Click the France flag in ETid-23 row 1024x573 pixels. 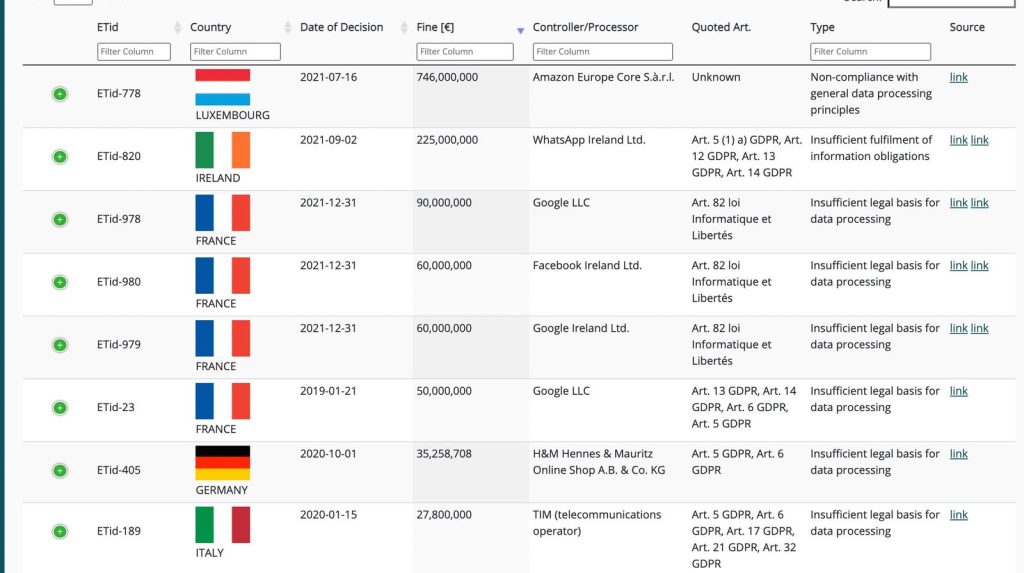(223, 401)
